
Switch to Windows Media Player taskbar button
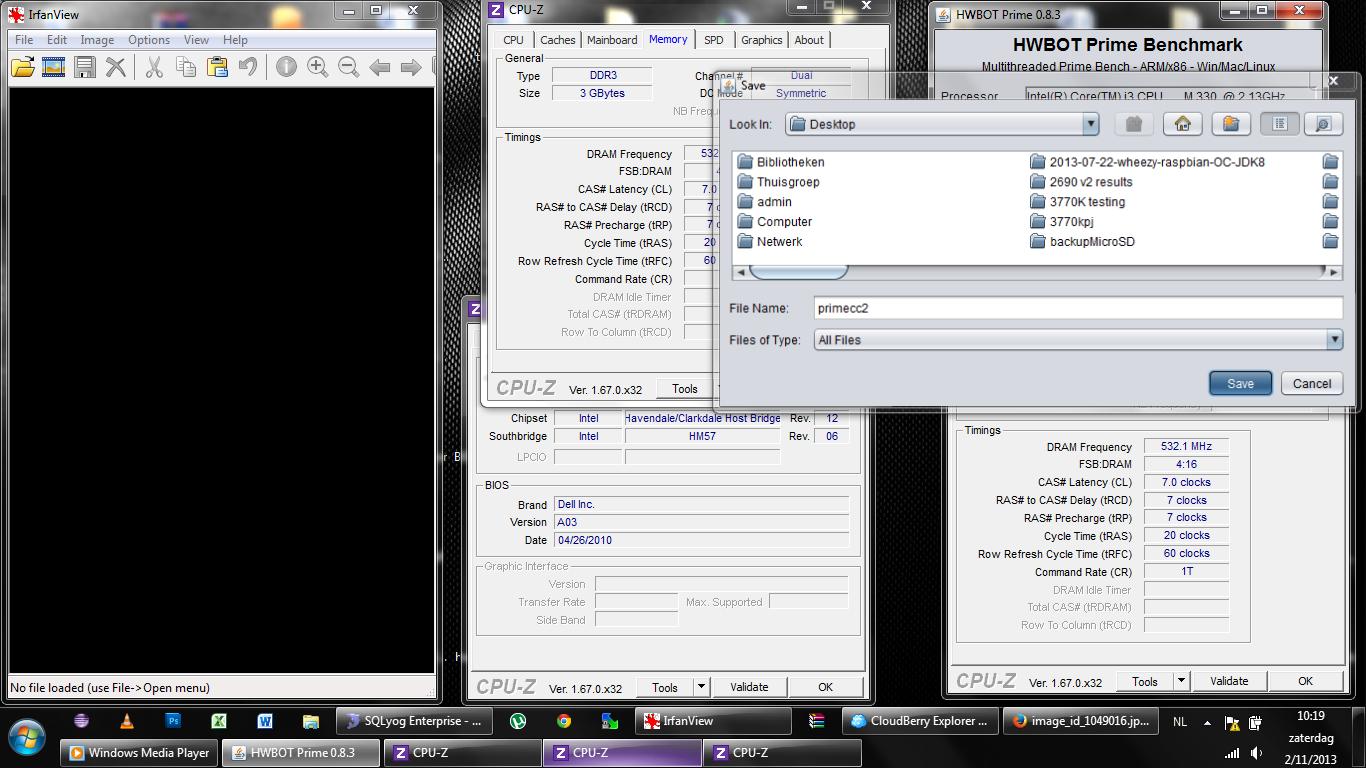click(x=140, y=753)
